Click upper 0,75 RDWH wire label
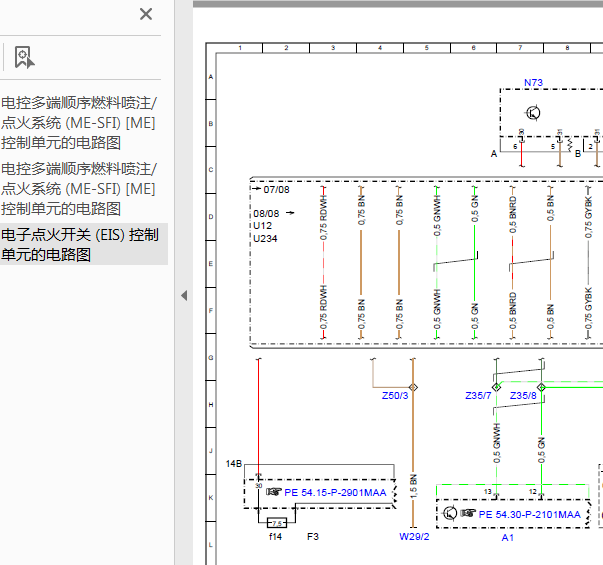 (323, 217)
